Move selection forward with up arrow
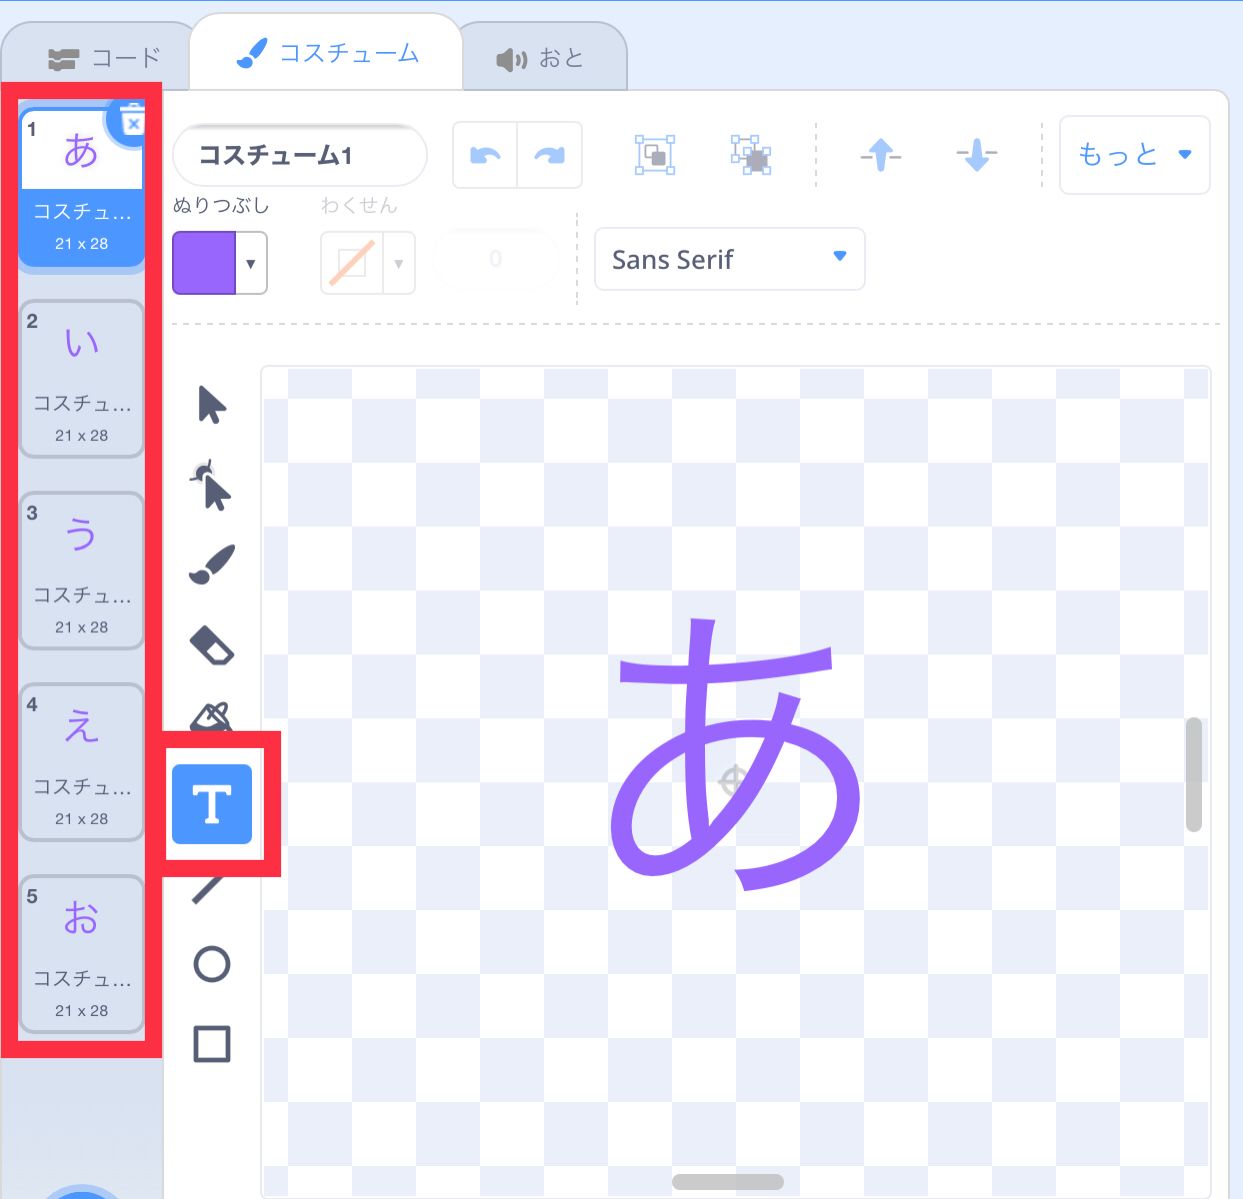This screenshot has width=1243, height=1199. pos(880,155)
